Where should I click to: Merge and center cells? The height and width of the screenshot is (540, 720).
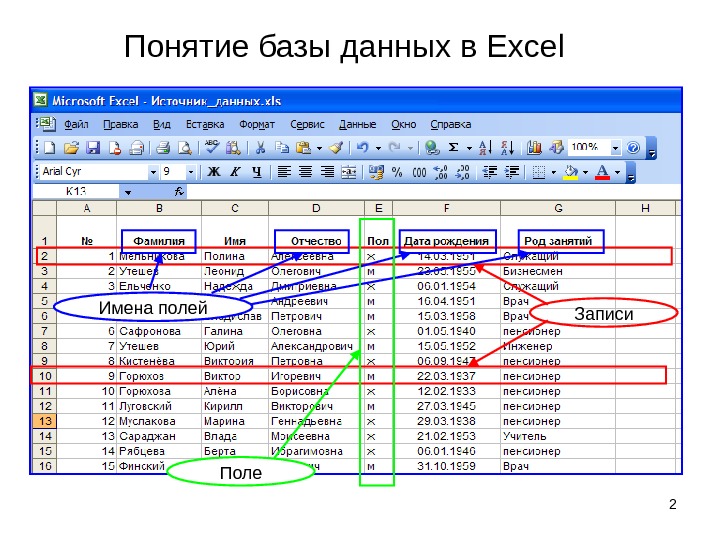(x=349, y=172)
